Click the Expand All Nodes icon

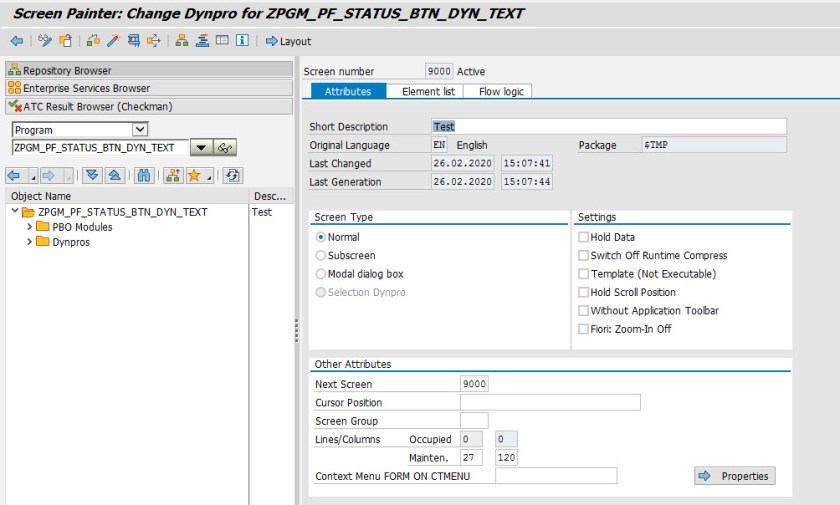(x=93, y=175)
